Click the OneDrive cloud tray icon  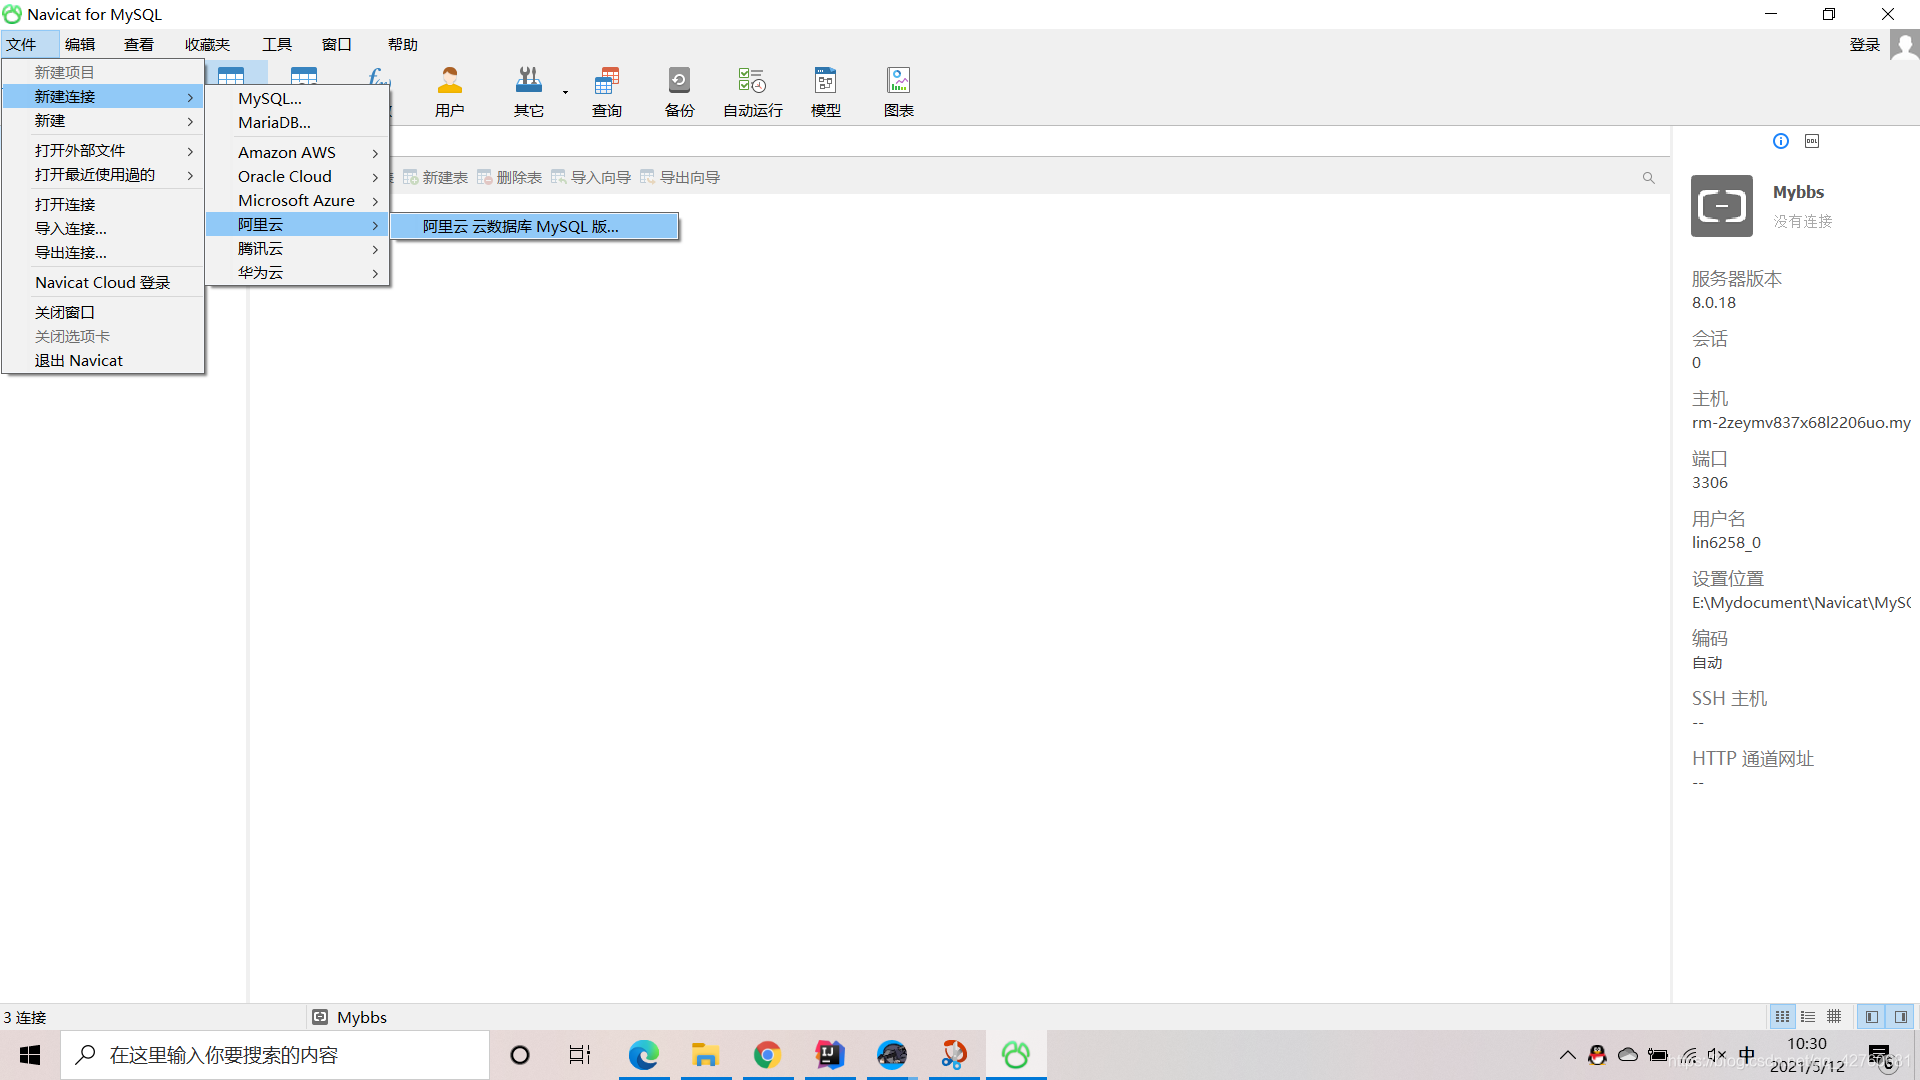1628,1055
